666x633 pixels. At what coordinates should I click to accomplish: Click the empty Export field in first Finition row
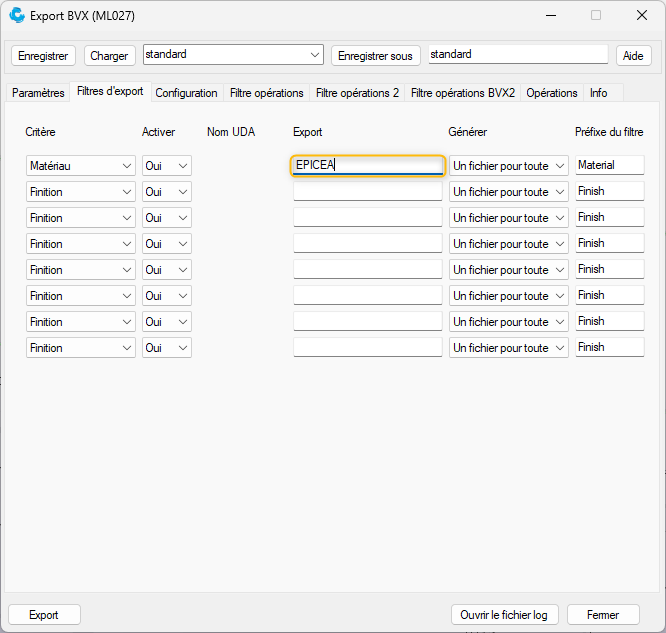[x=368, y=191]
